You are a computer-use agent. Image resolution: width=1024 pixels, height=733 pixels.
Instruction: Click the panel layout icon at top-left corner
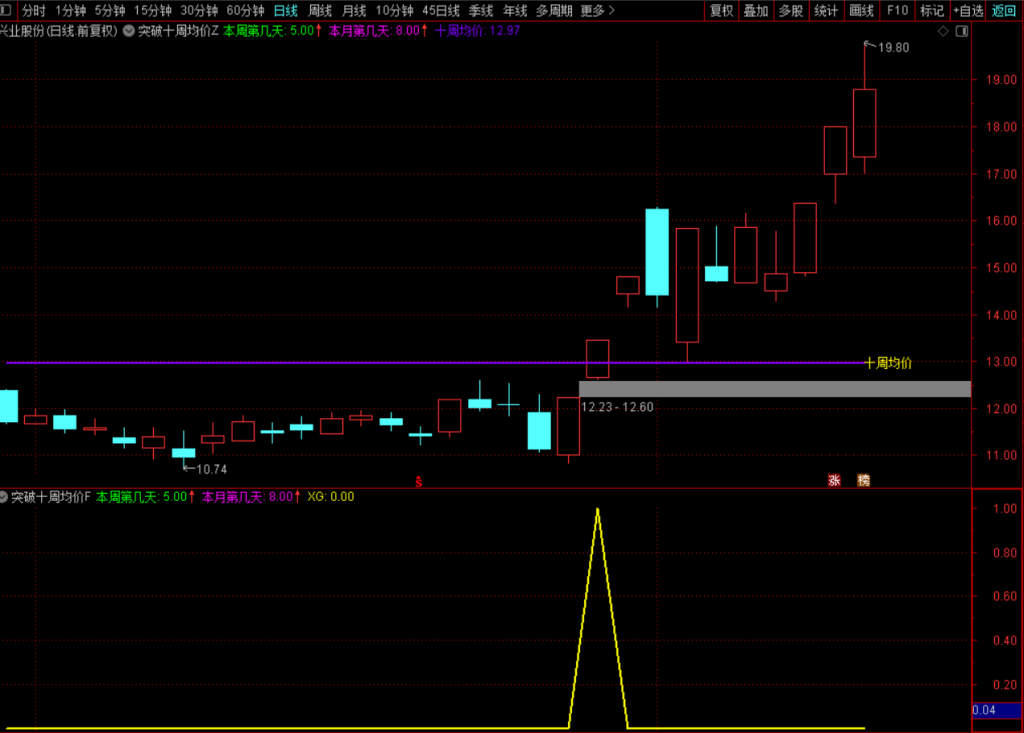6,10
